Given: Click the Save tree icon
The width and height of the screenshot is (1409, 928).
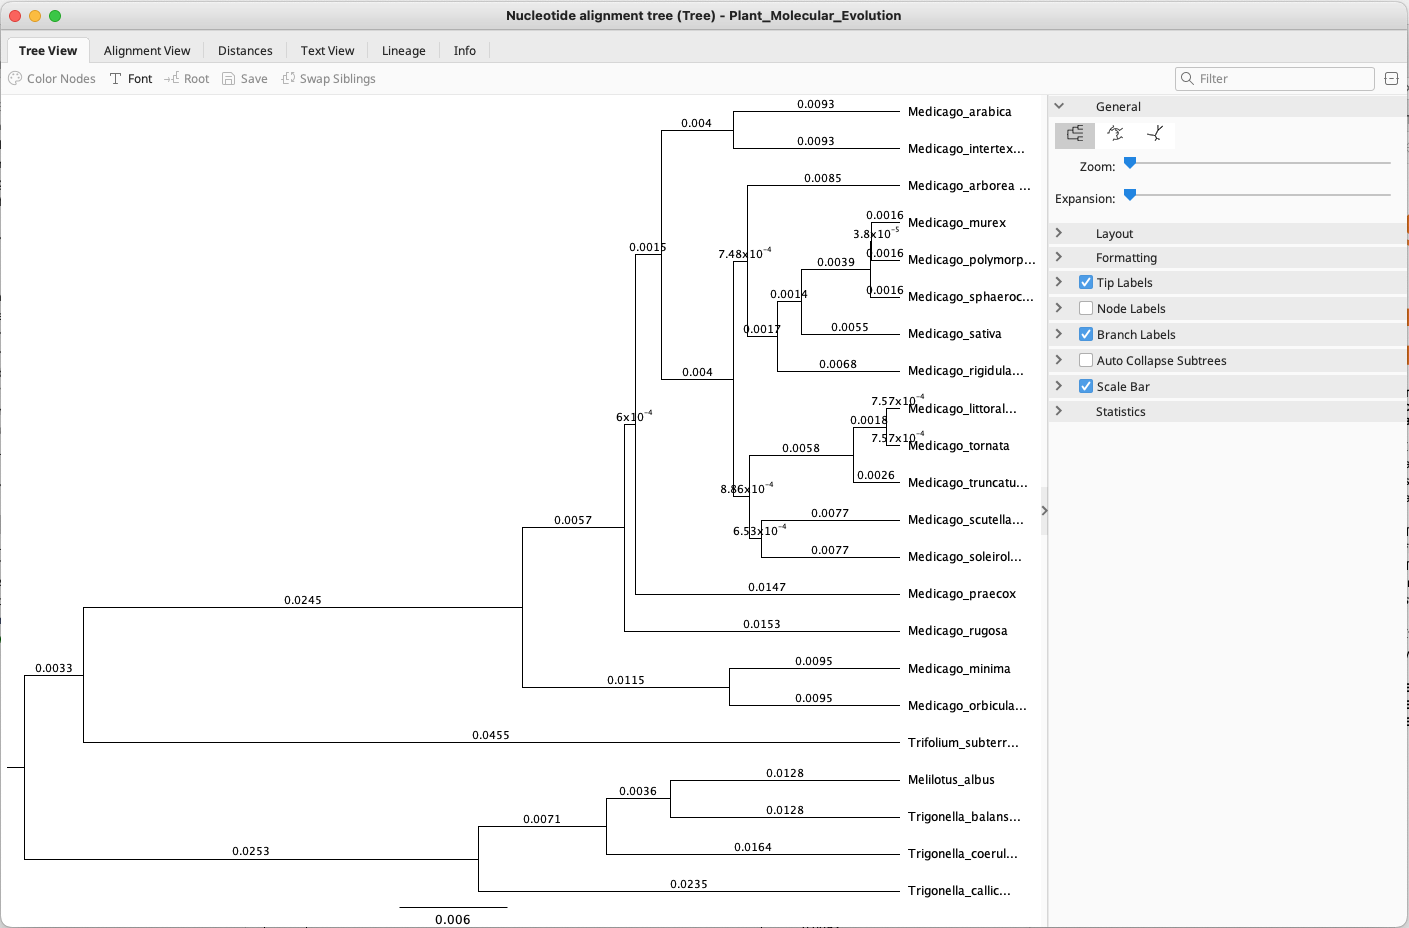Looking at the screenshot, I should 244,78.
